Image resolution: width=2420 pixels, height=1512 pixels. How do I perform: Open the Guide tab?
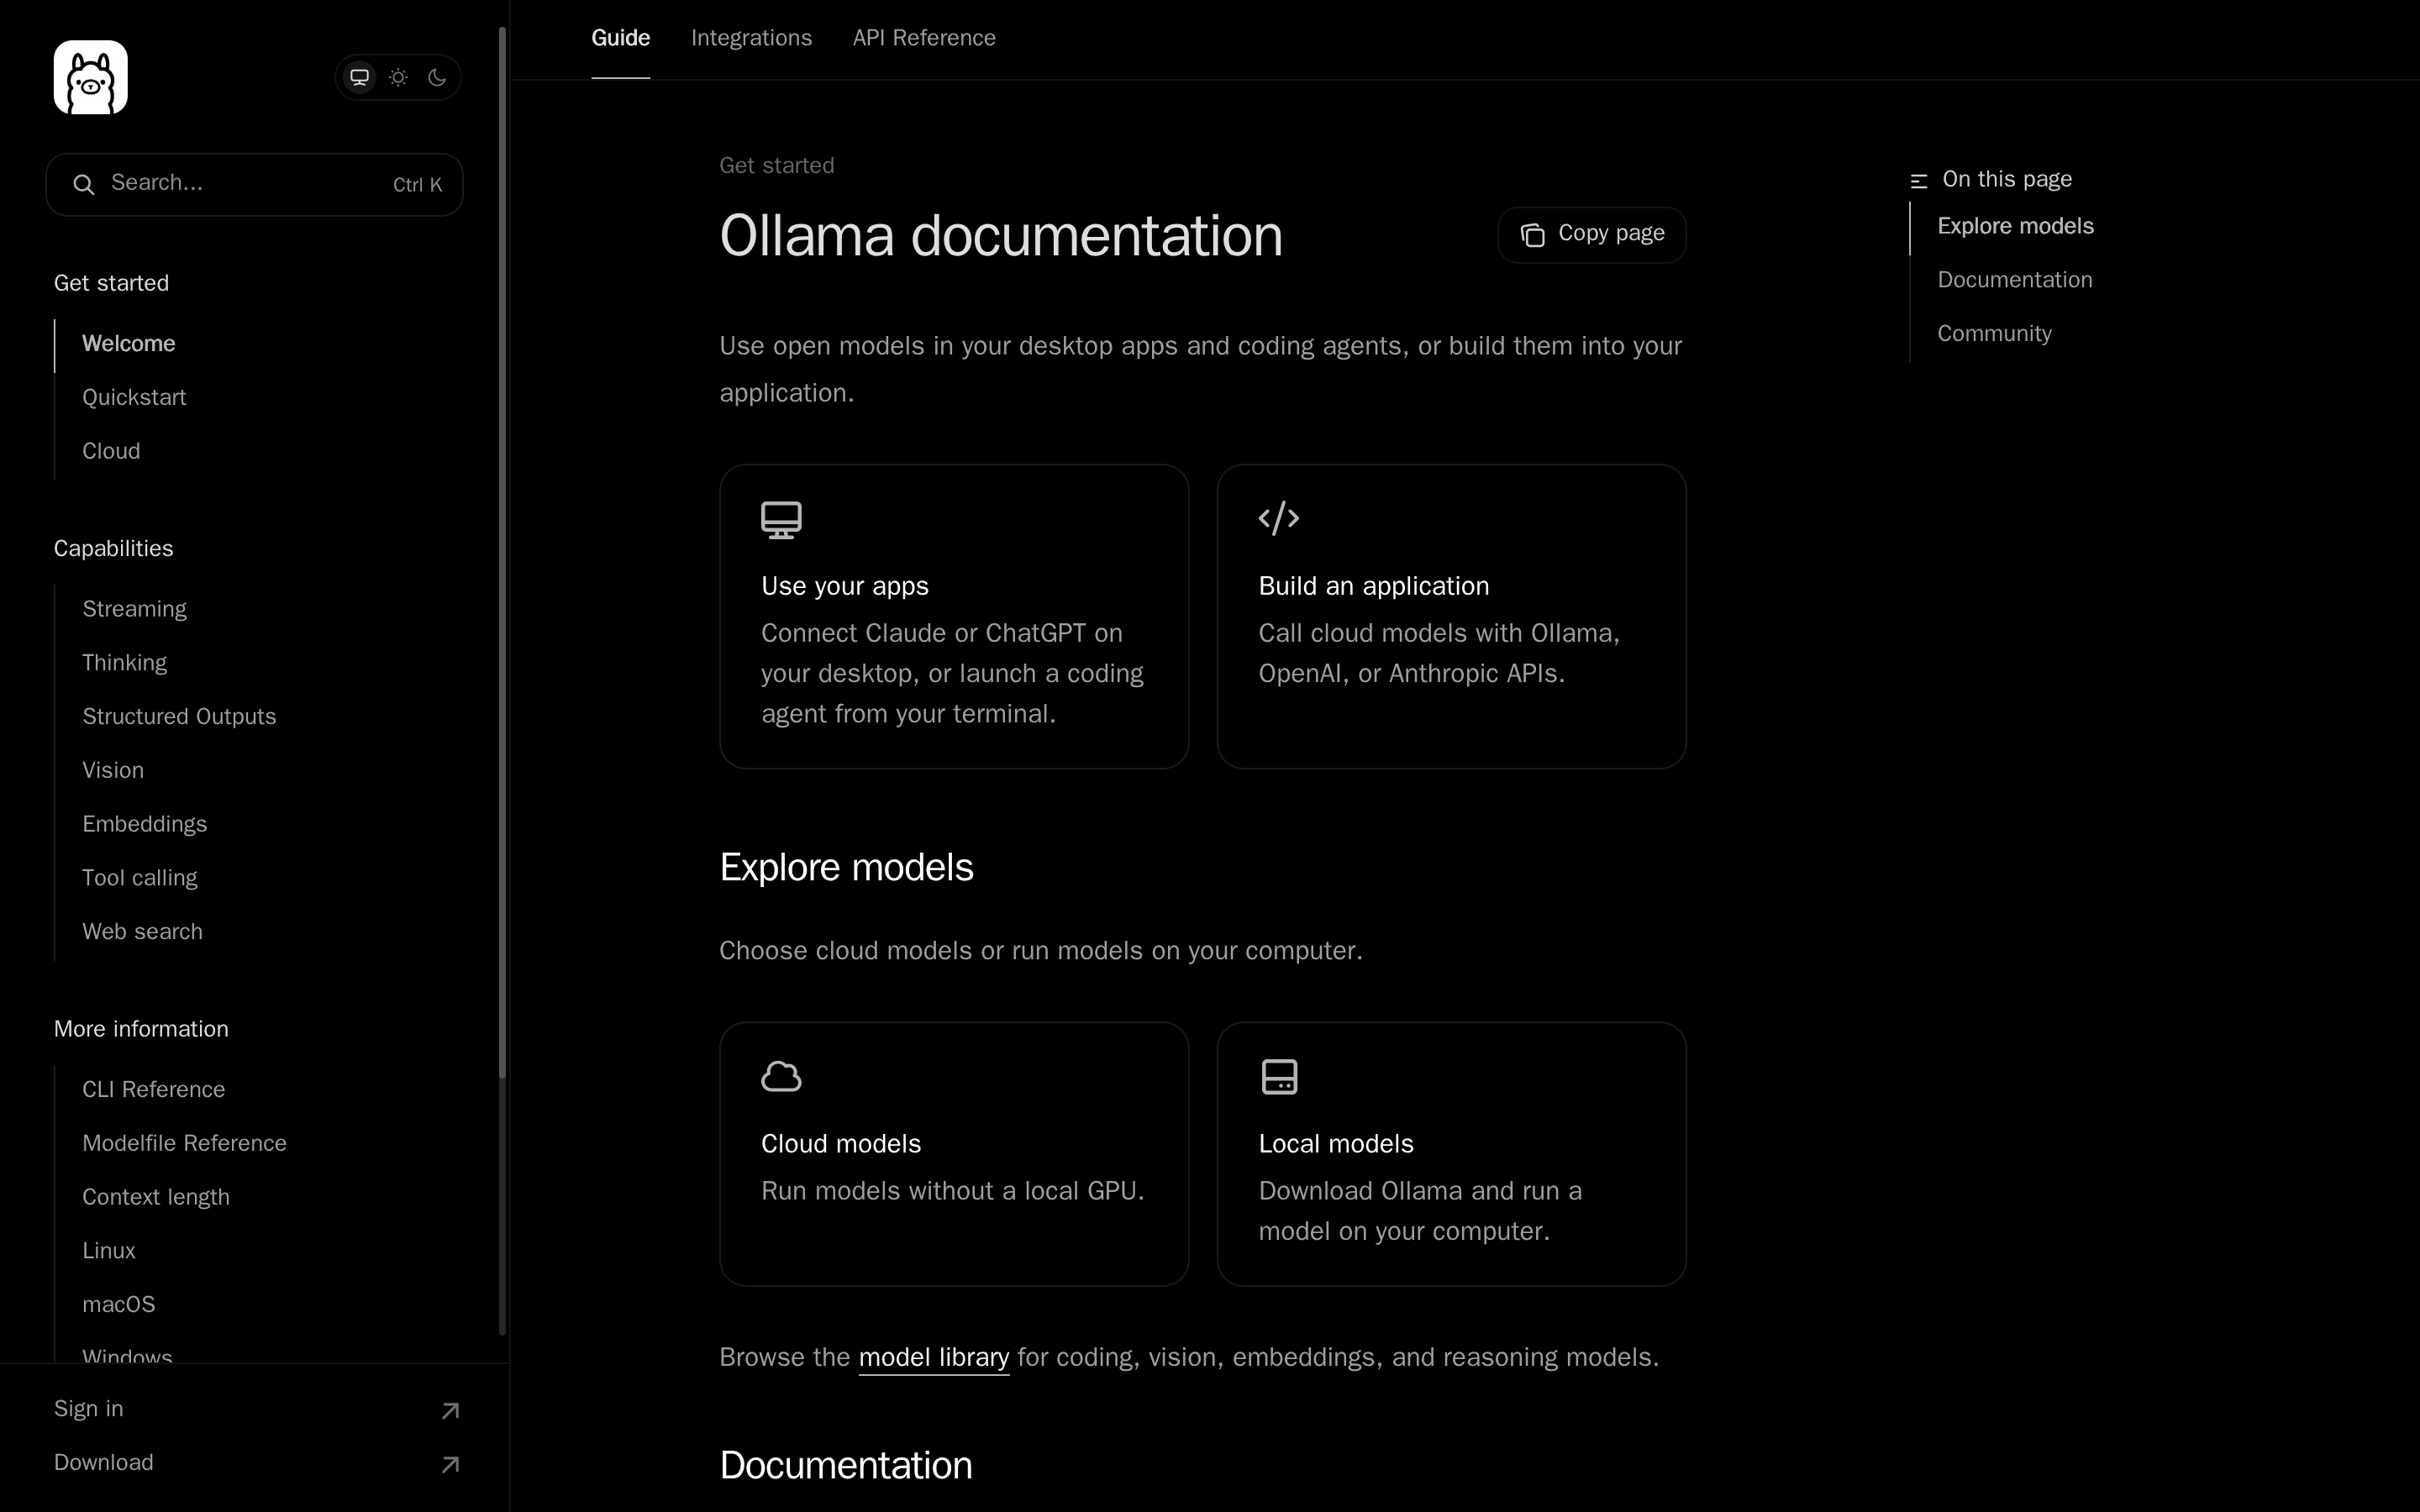[621, 38]
